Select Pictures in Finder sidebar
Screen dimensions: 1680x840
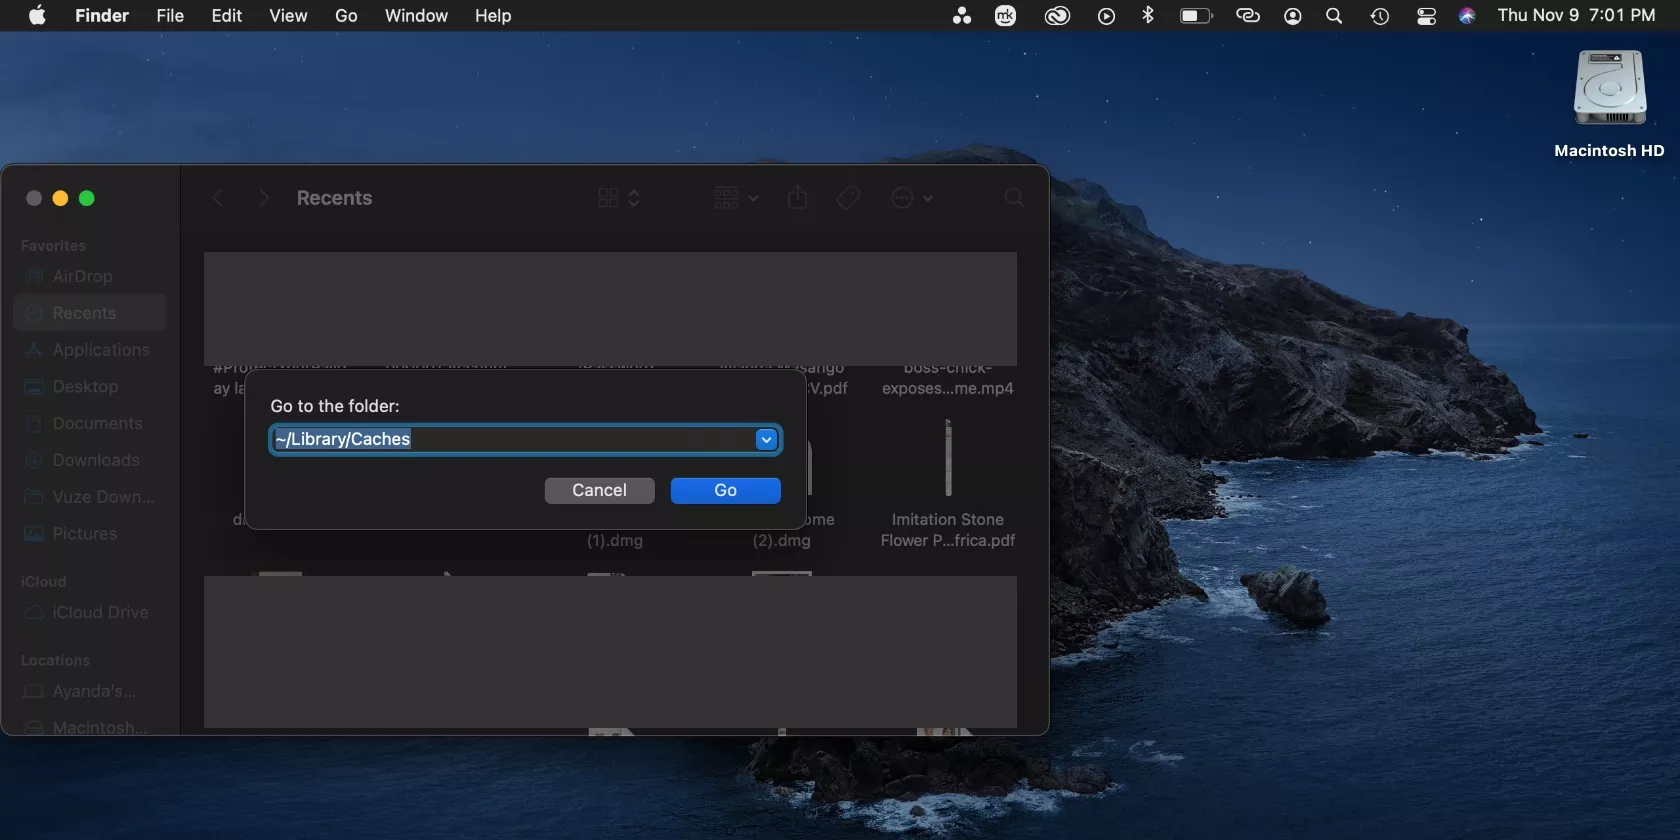click(90, 534)
